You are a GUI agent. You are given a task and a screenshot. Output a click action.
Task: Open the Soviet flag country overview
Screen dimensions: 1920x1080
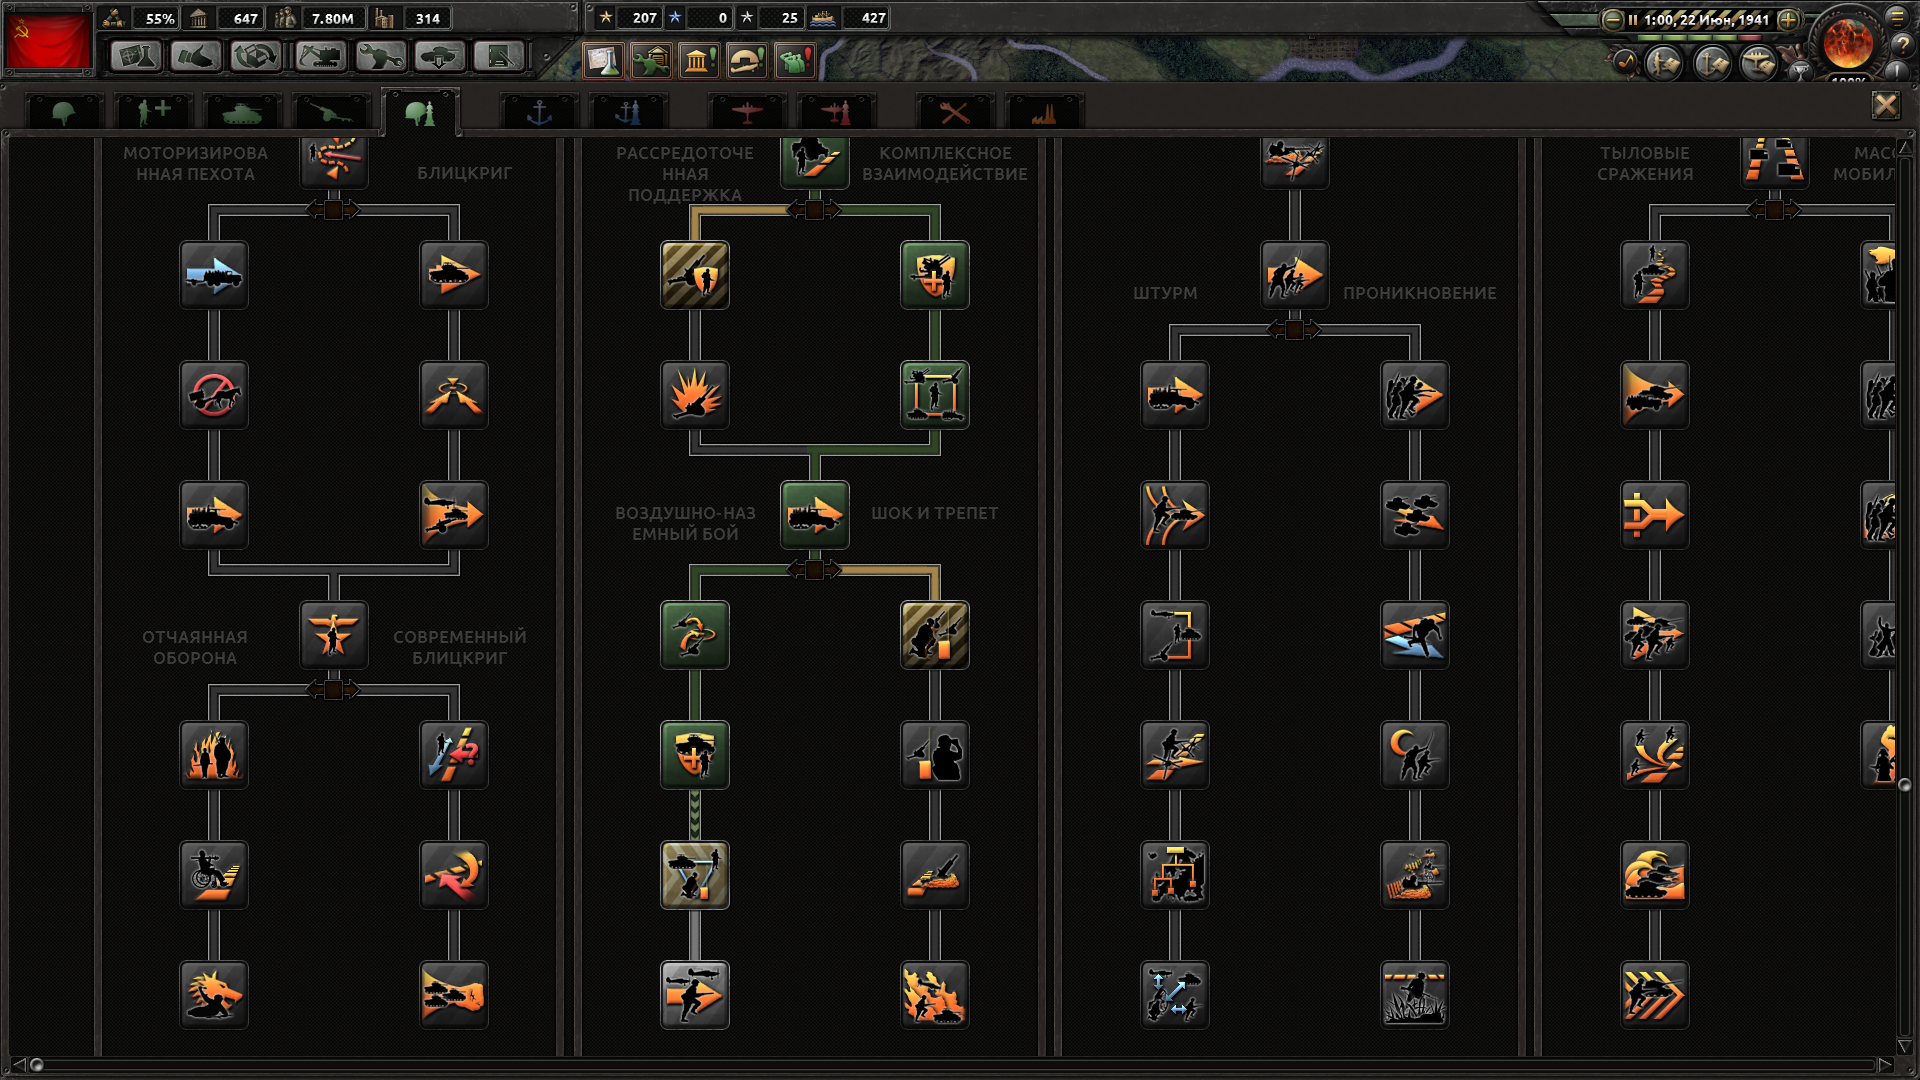pos(48,40)
